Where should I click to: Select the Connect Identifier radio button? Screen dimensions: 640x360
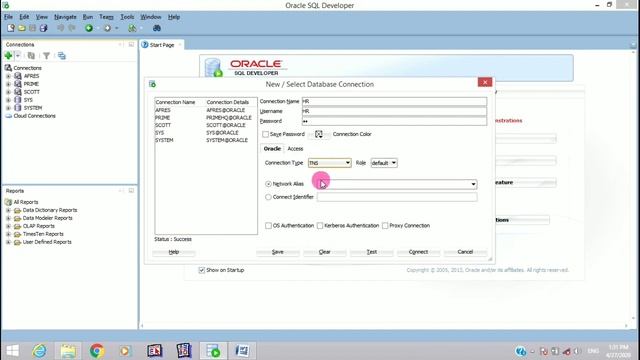(x=268, y=197)
